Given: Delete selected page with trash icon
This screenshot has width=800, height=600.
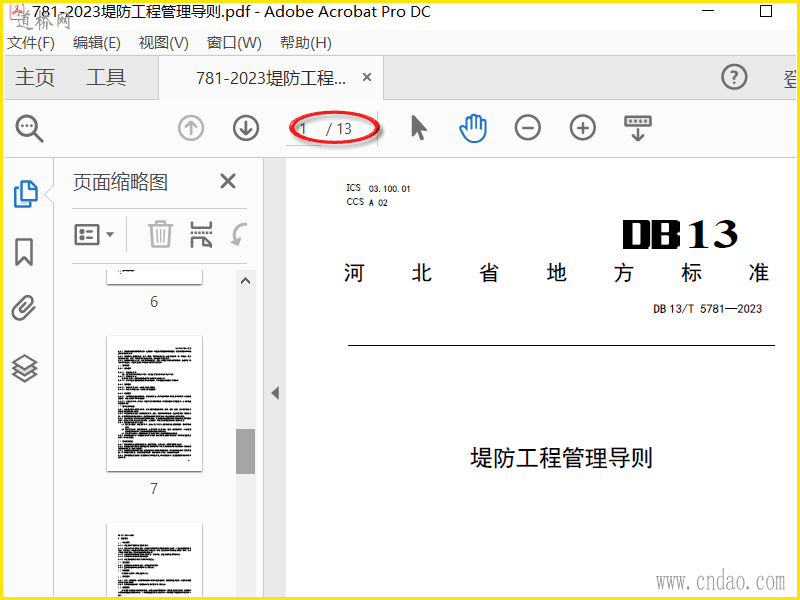Looking at the screenshot, I should click(x=160, y=235).
